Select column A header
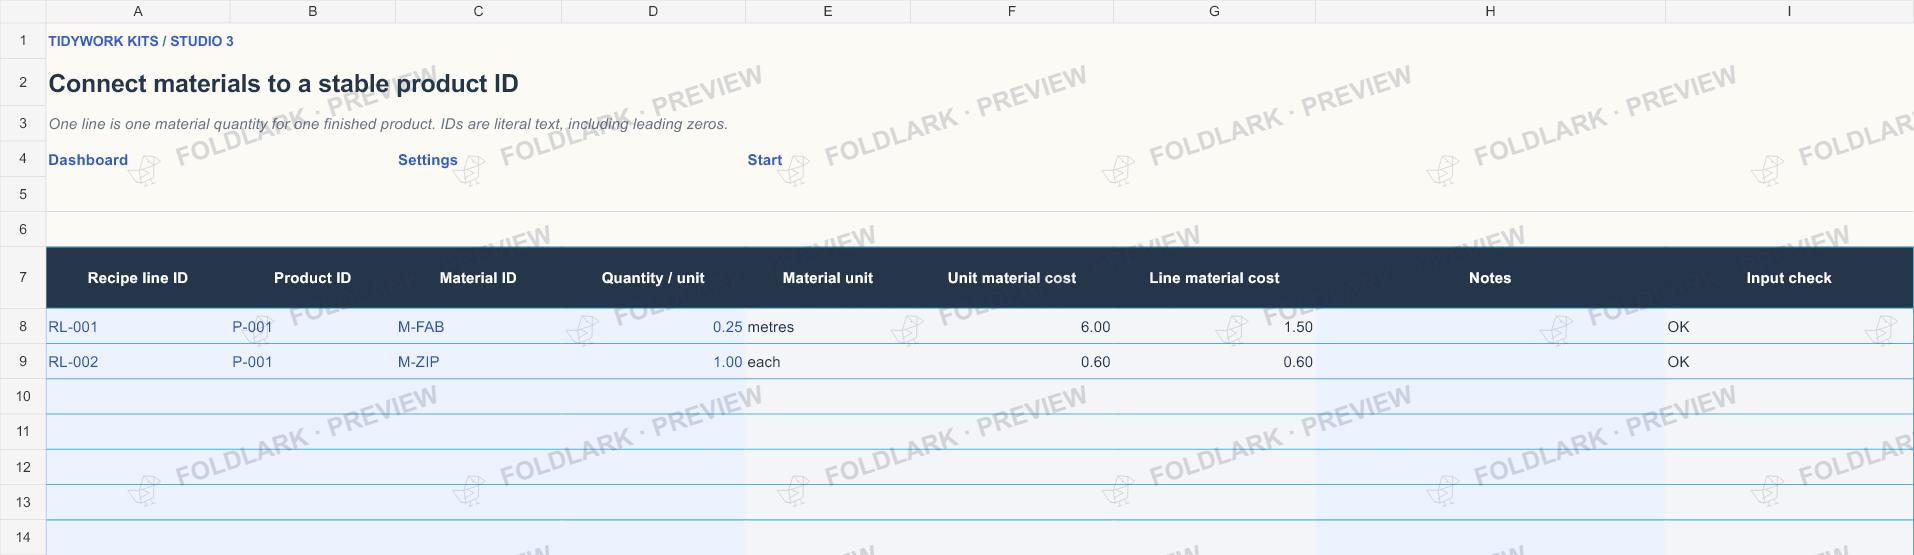Viewport: 1914px width, 555px height. pyautogui.click(x=138, y=11)
